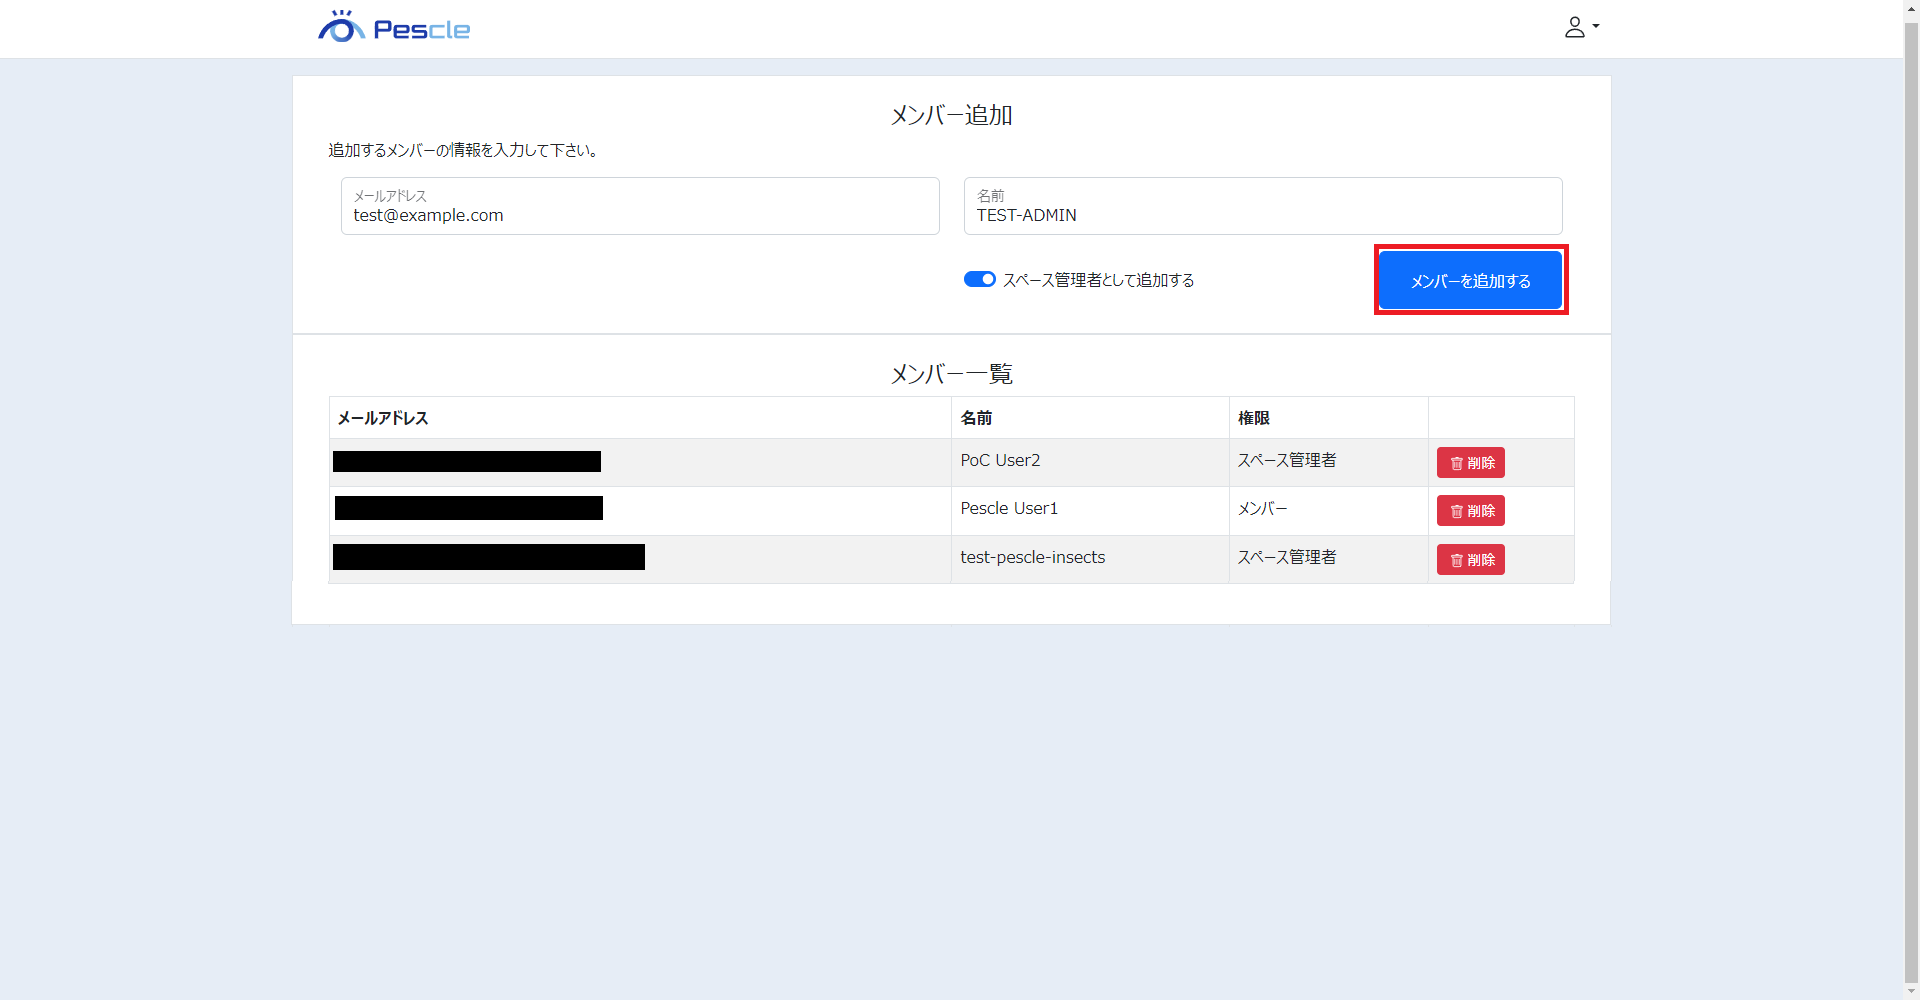Delete the PoC User2 member
The height and width of the screenshot is (1000, 1920).
[1470, 463]
